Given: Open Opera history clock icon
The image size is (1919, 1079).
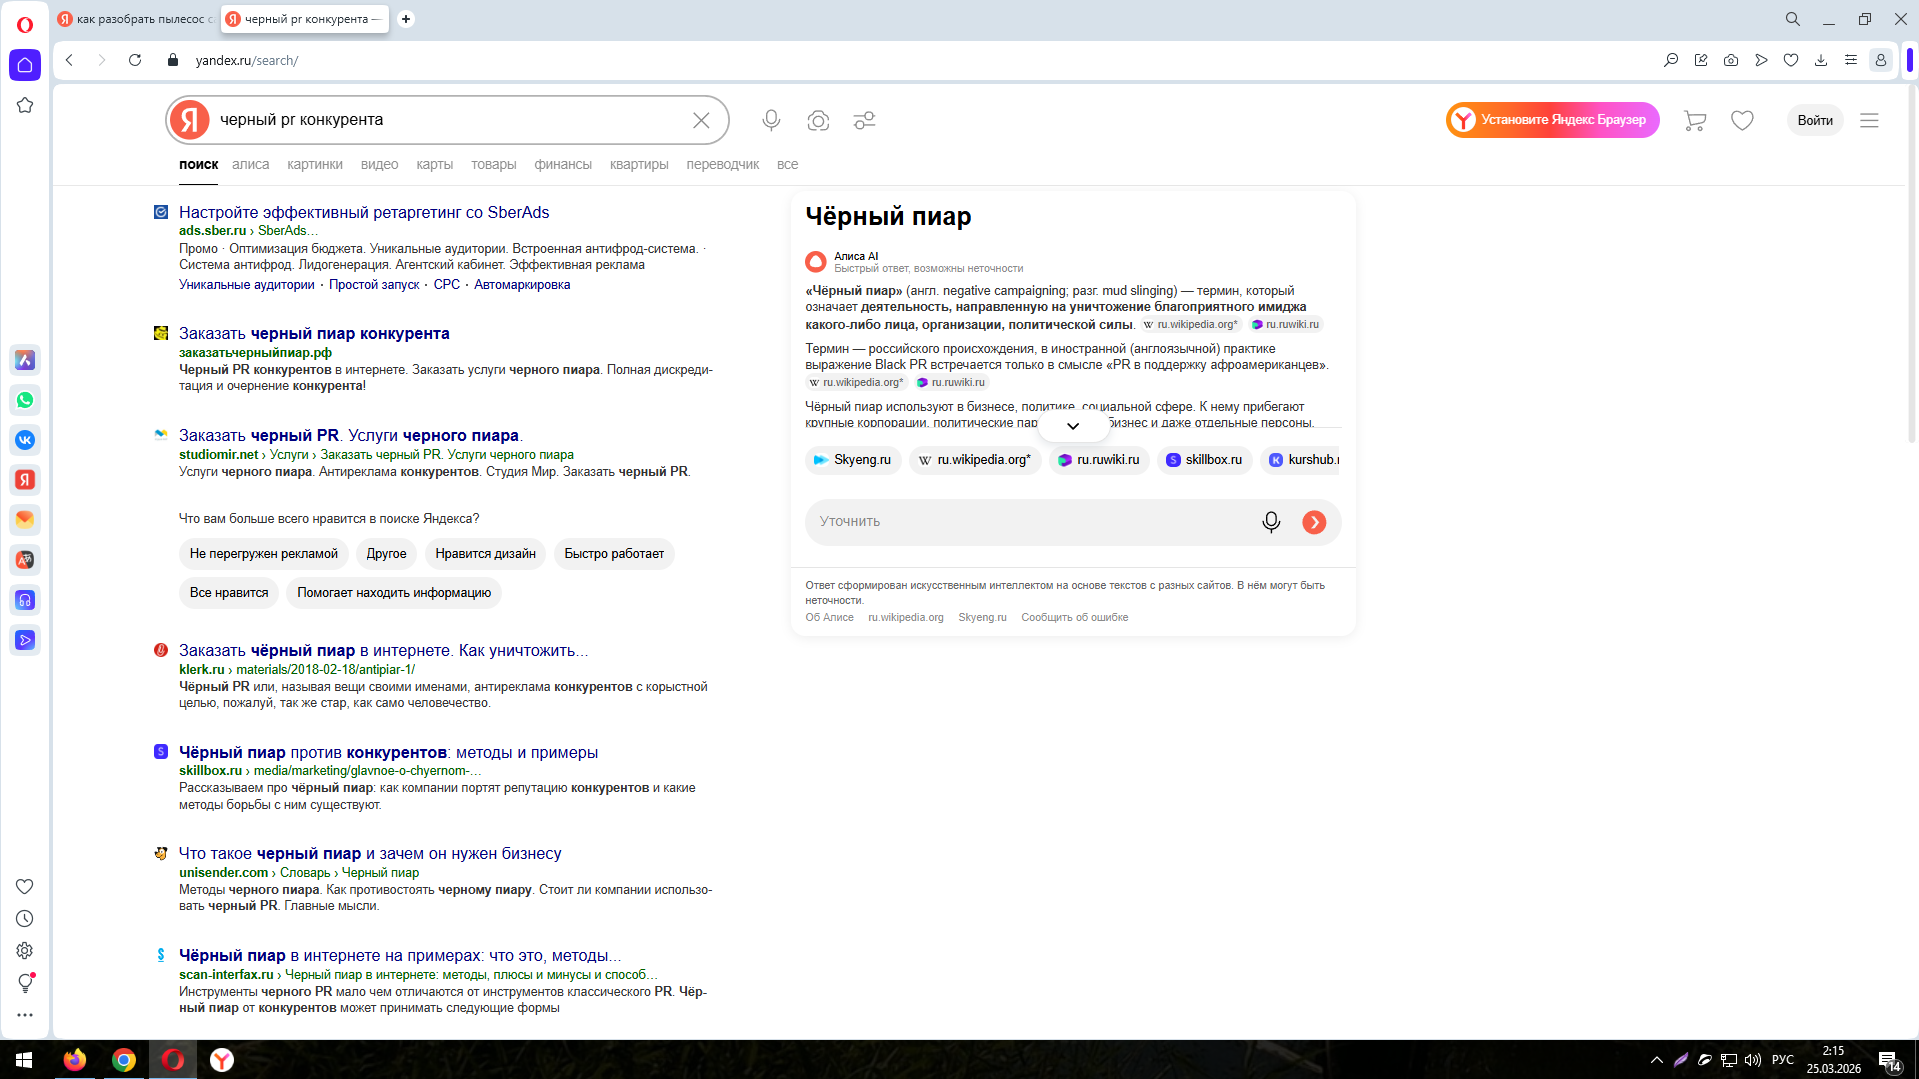Looking at the screenshot, I should (25, 919).
